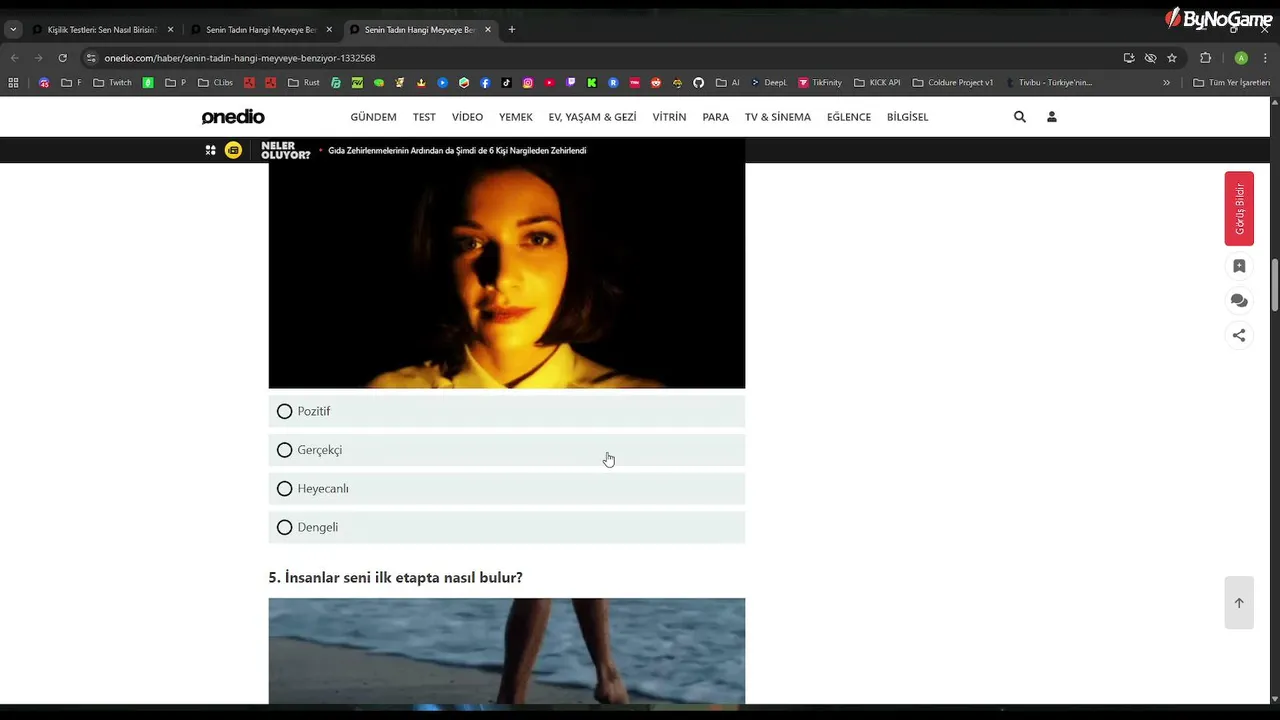Expand the KICK API bookmarks folder
The width and height of the screenshot is (1280, 720).
coord(878,83)
